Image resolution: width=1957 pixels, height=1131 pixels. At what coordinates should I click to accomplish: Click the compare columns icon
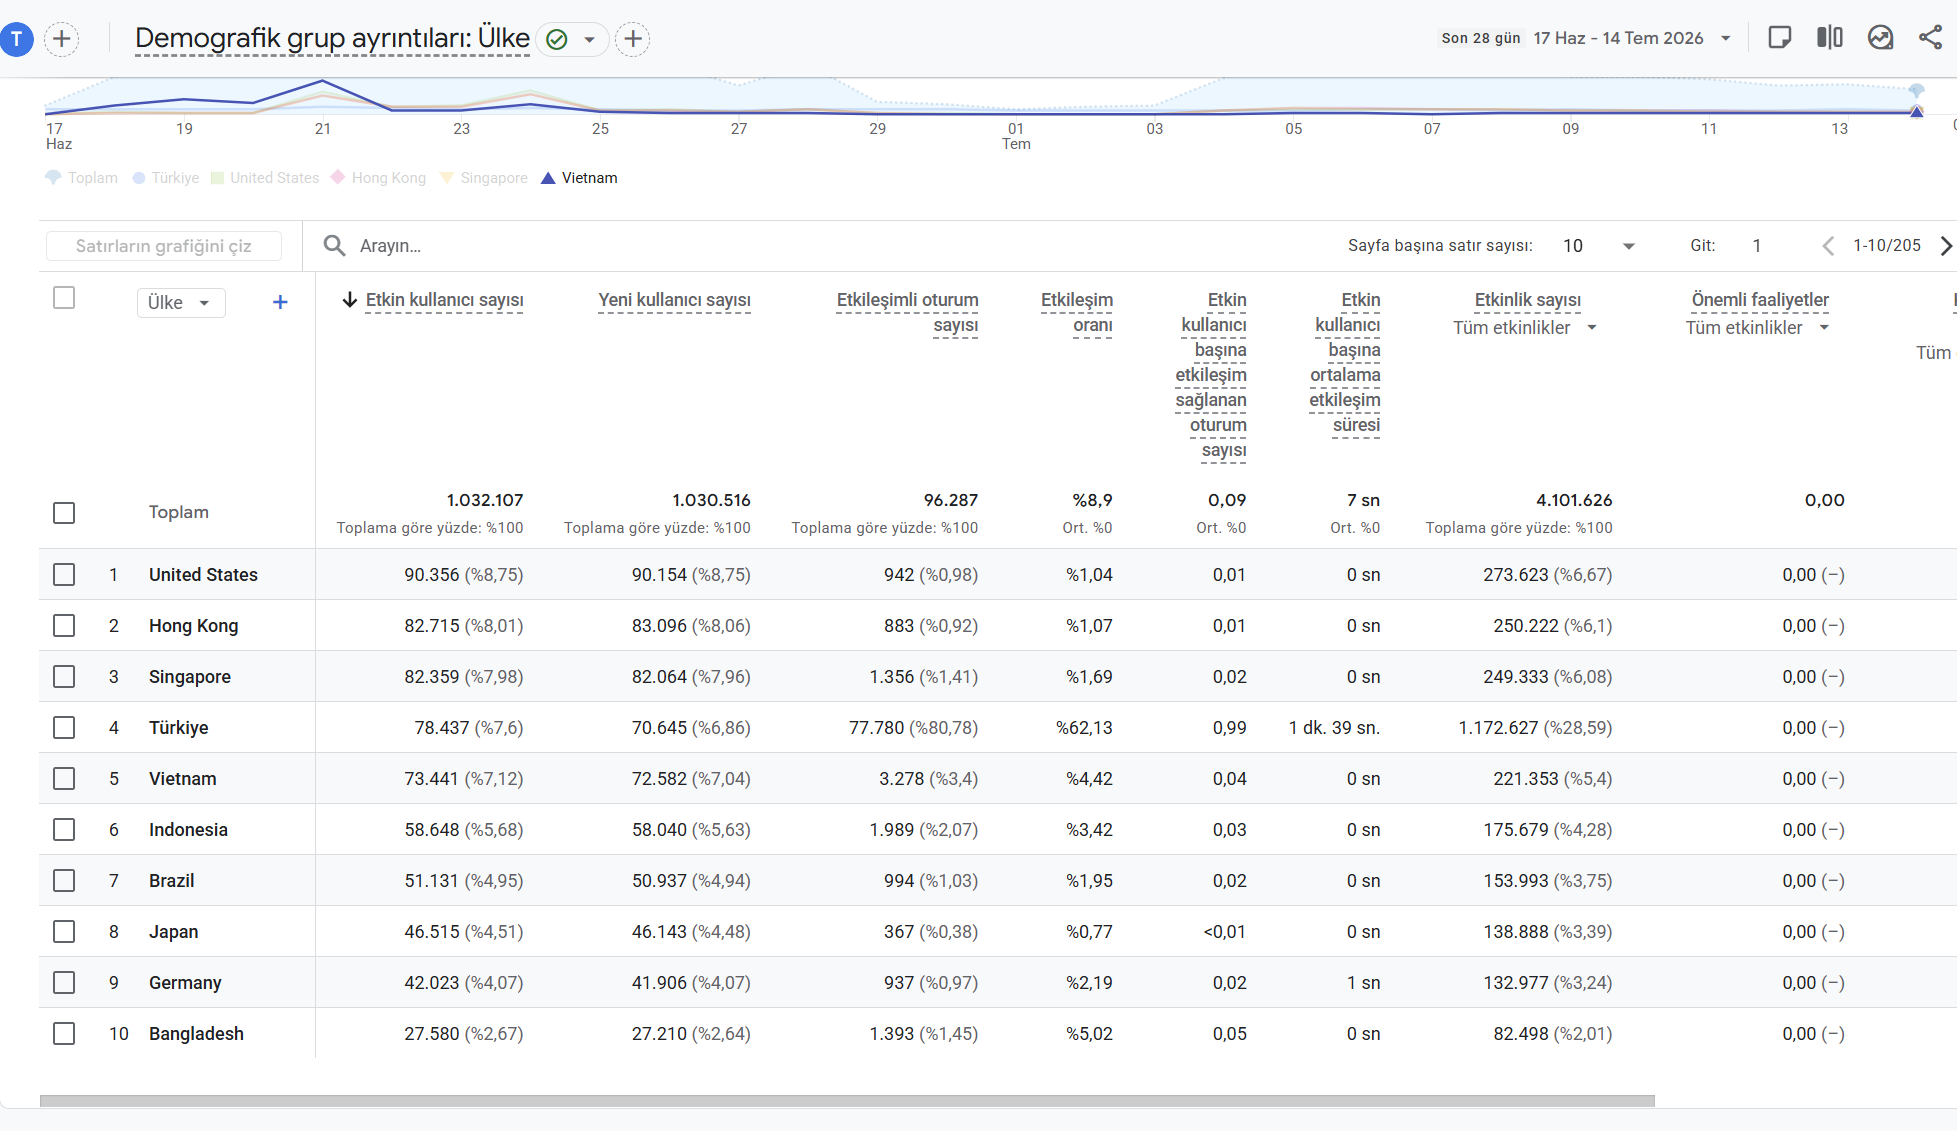point(1830,38)
